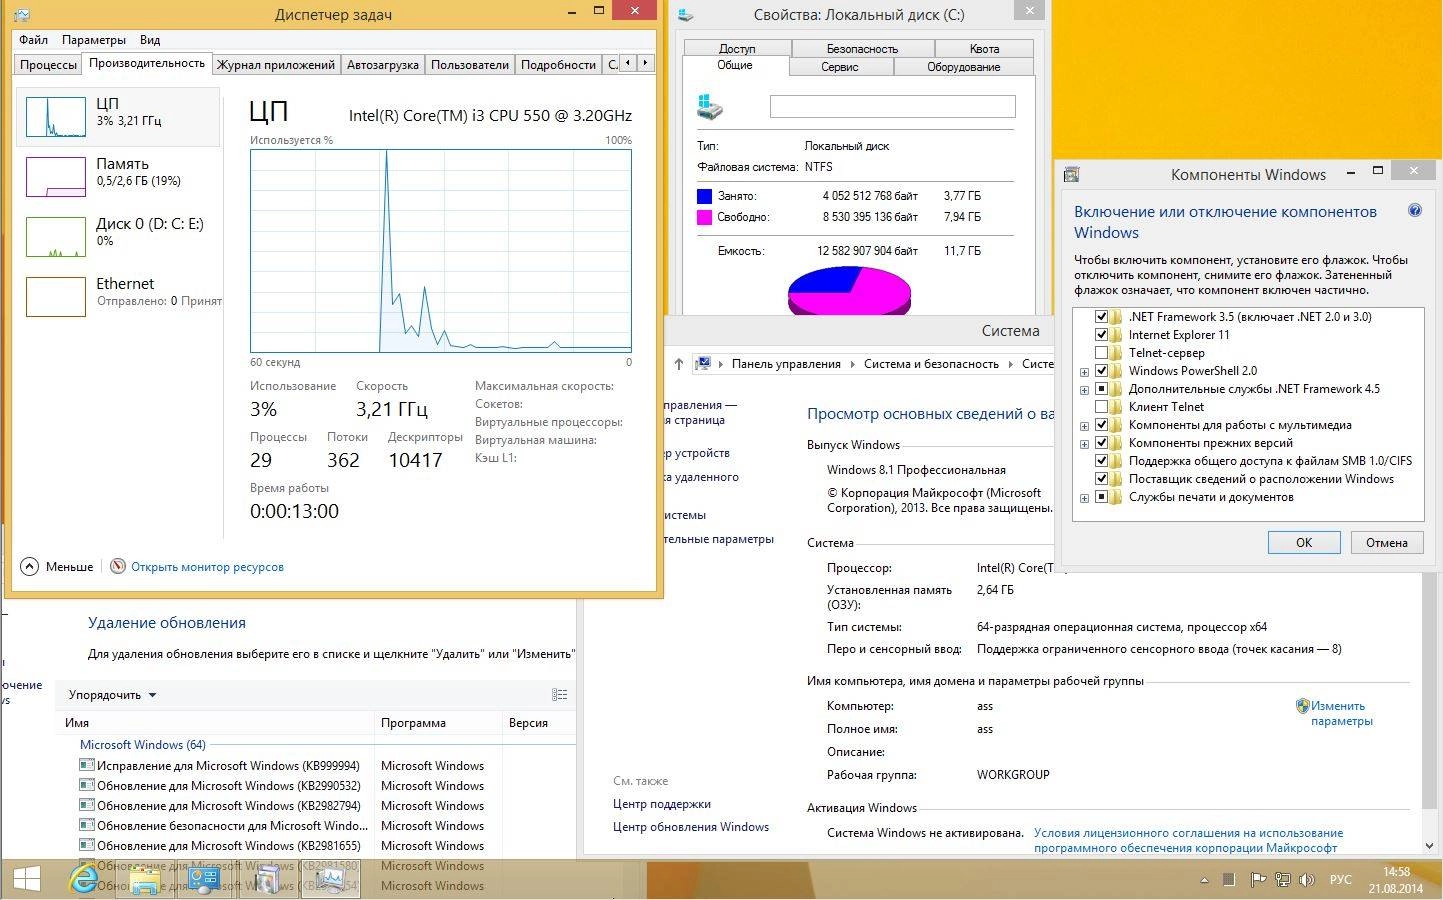Image resolution: width=1443 pixels, height=900 pixels.
Task: Open the volume speaker tray icon
Action: click(x=1307, y=880)
